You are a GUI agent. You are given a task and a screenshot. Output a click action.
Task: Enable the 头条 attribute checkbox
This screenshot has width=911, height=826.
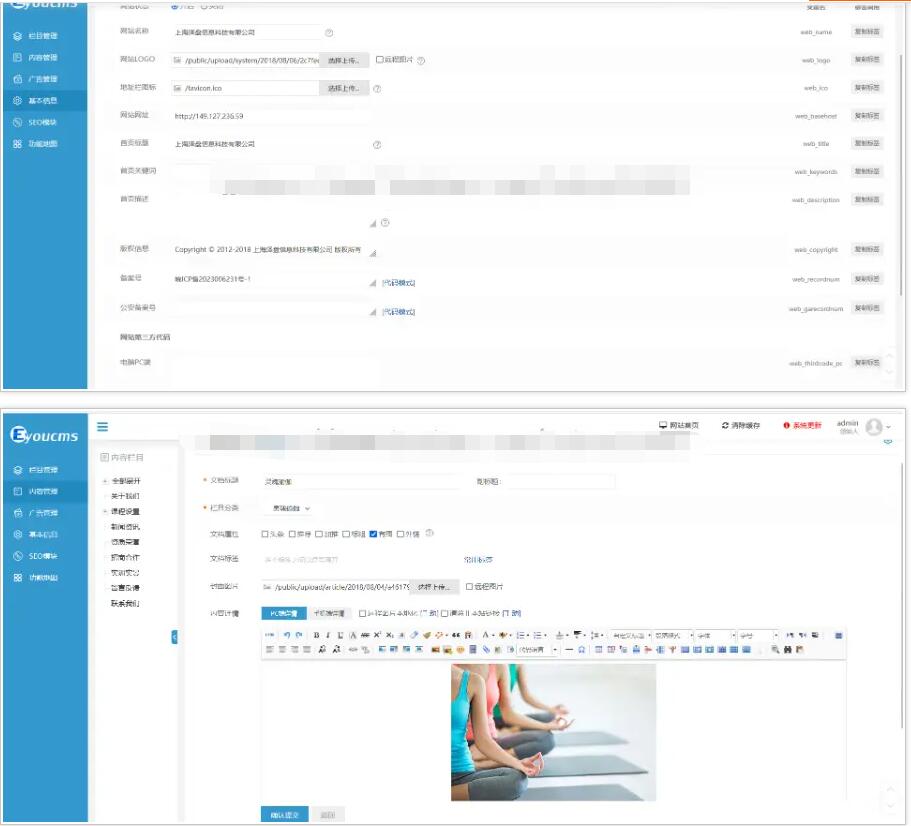coord(265,534)
